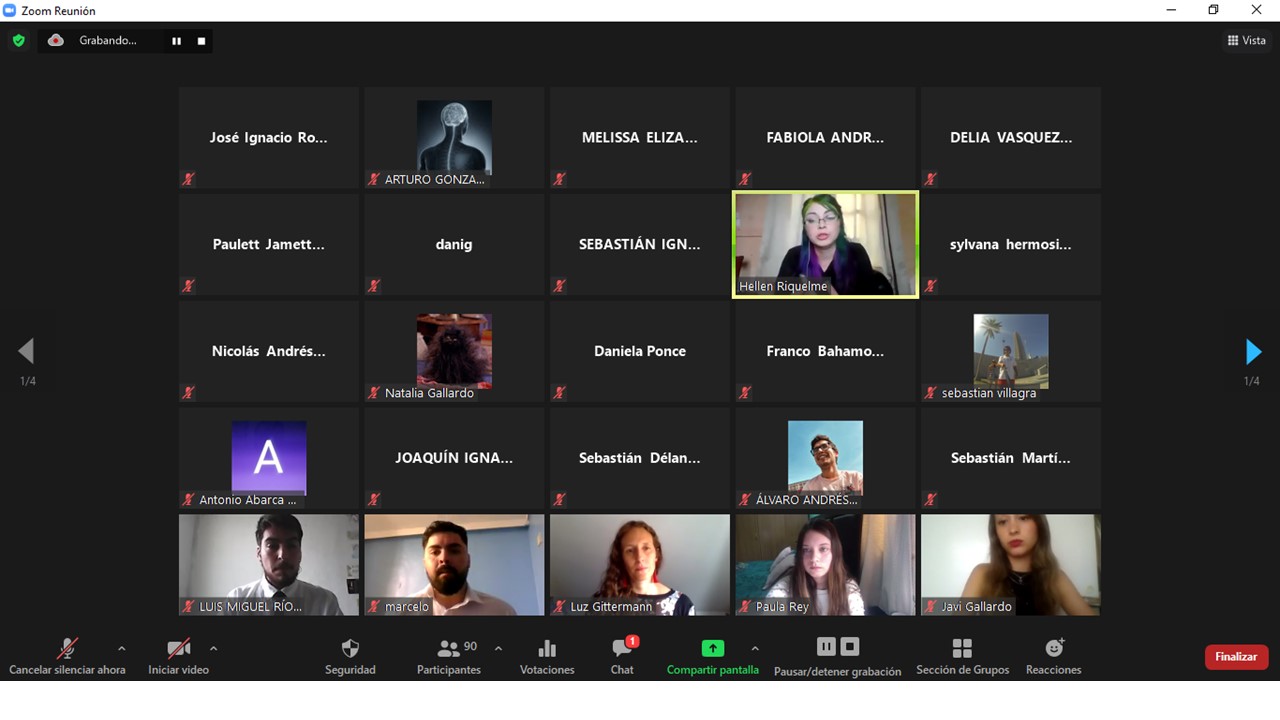Open the Vista layout menu

[1247, 41]
